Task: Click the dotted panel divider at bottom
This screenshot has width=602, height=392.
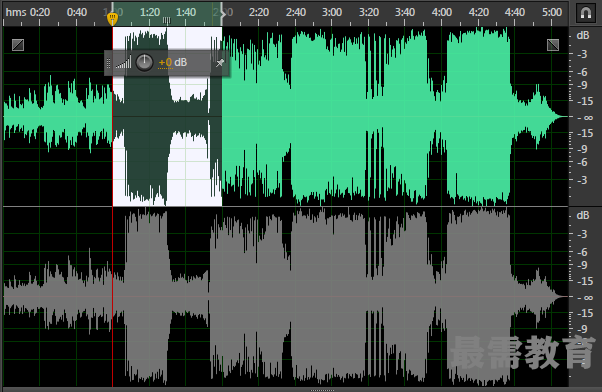Action: tap(322, 390)
